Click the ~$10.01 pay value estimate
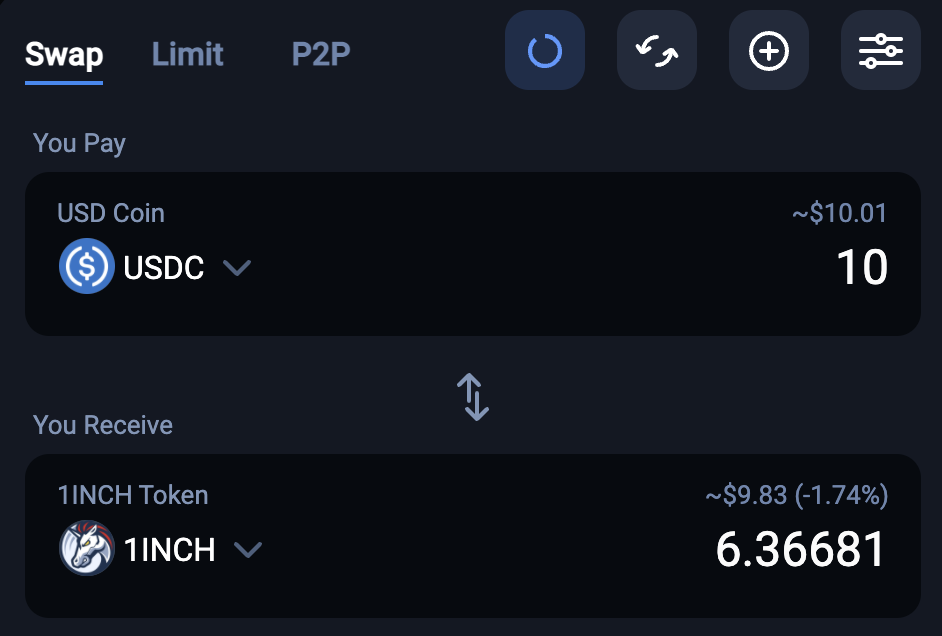Viewport: 942px width, 636px height. (839, 213)
